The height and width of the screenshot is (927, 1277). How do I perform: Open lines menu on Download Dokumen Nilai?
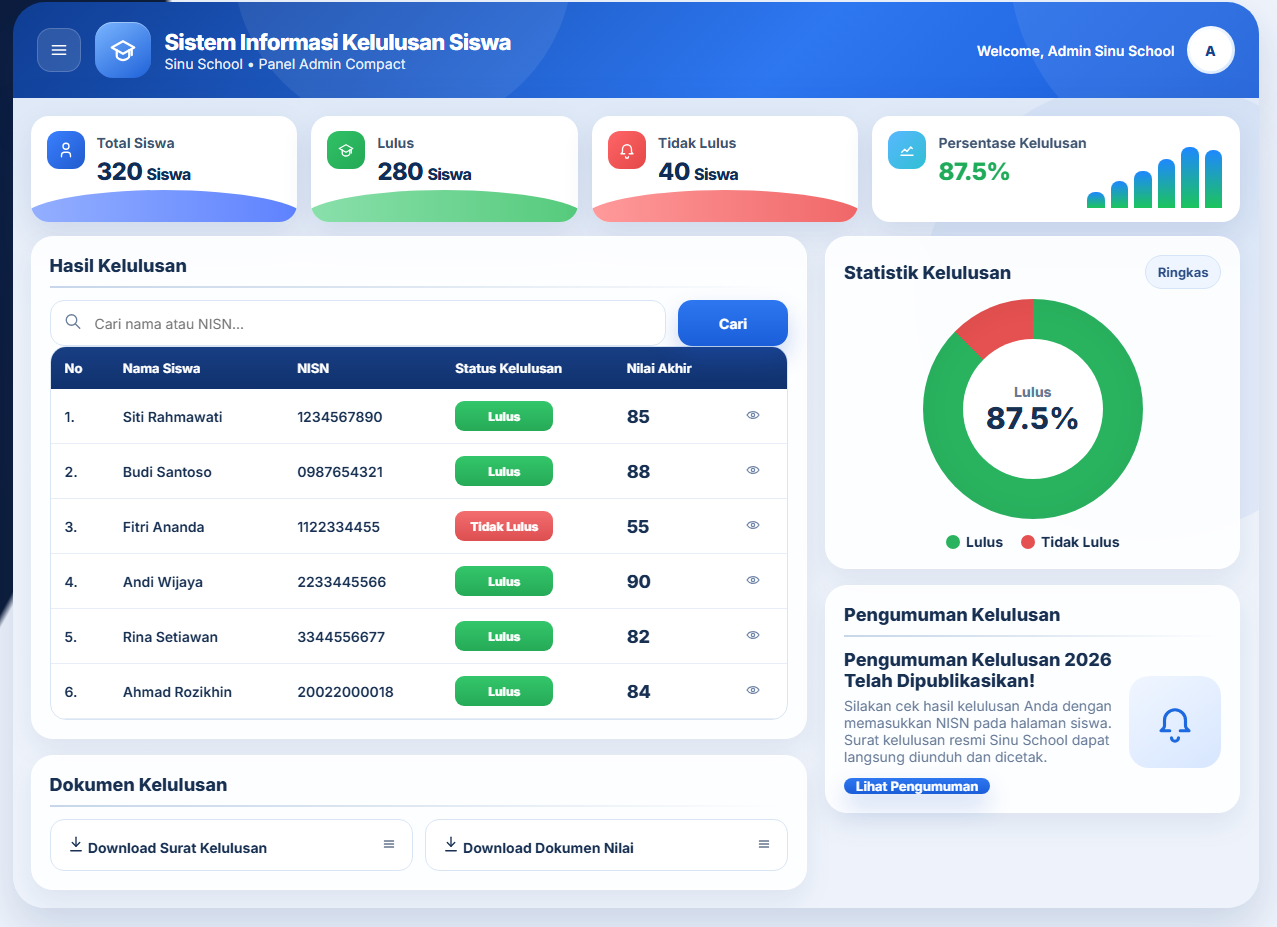(764, 845)
